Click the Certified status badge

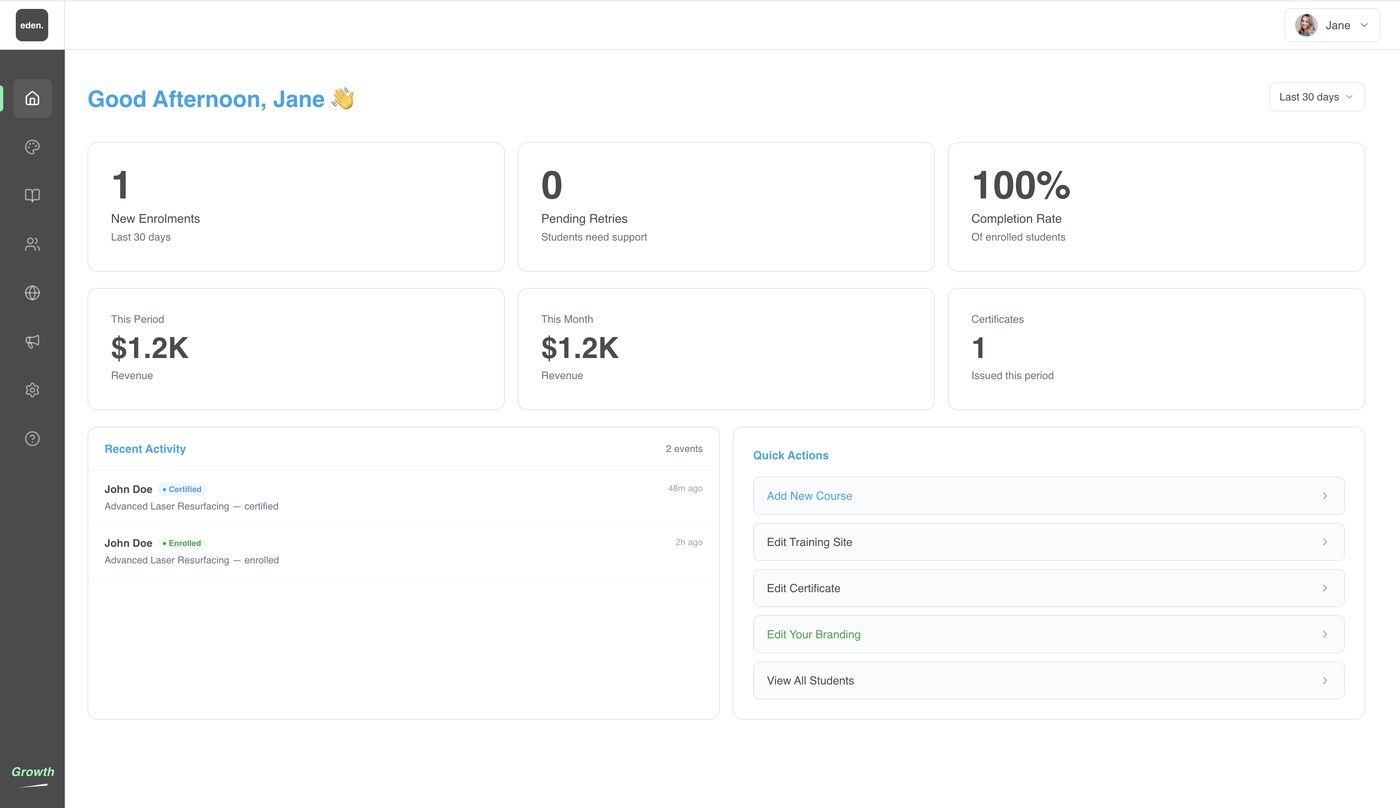click(x=182, y=489)
